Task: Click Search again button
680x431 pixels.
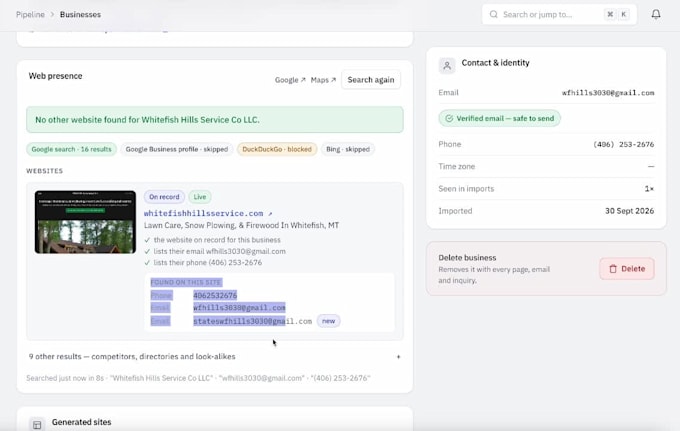Action: (371, 80)
